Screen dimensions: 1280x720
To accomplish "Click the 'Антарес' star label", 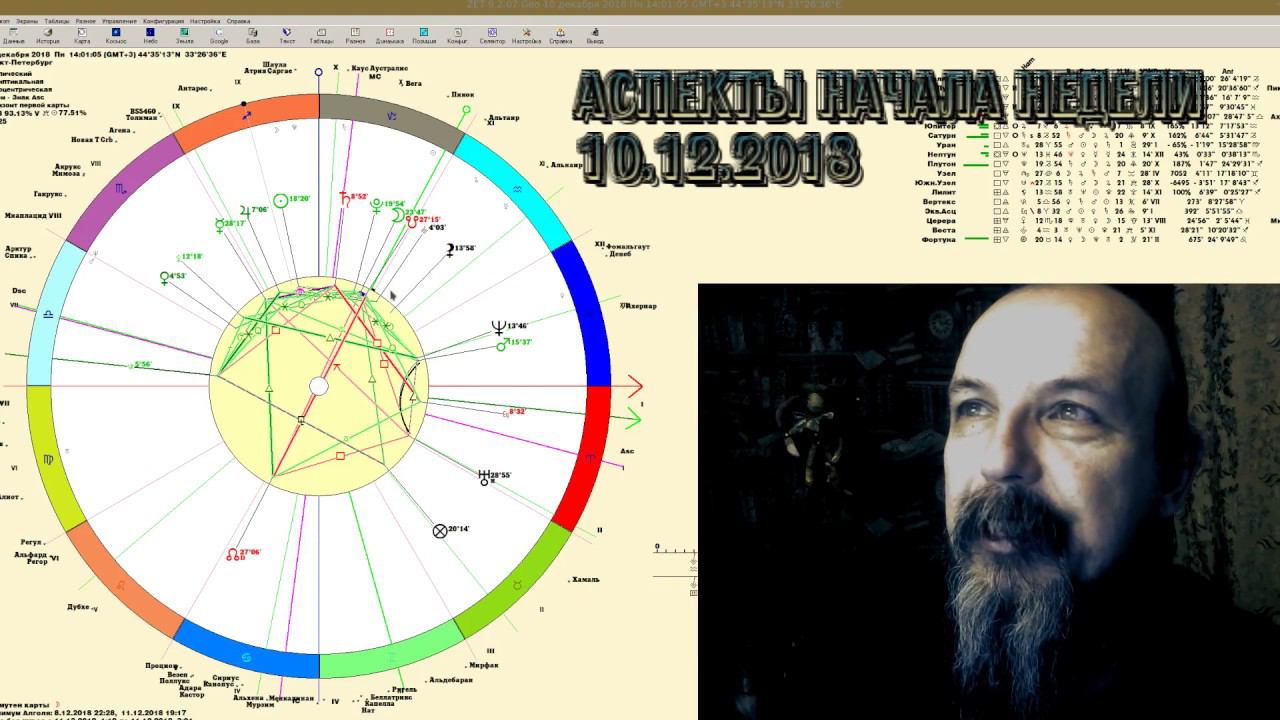I will (194, 89).
